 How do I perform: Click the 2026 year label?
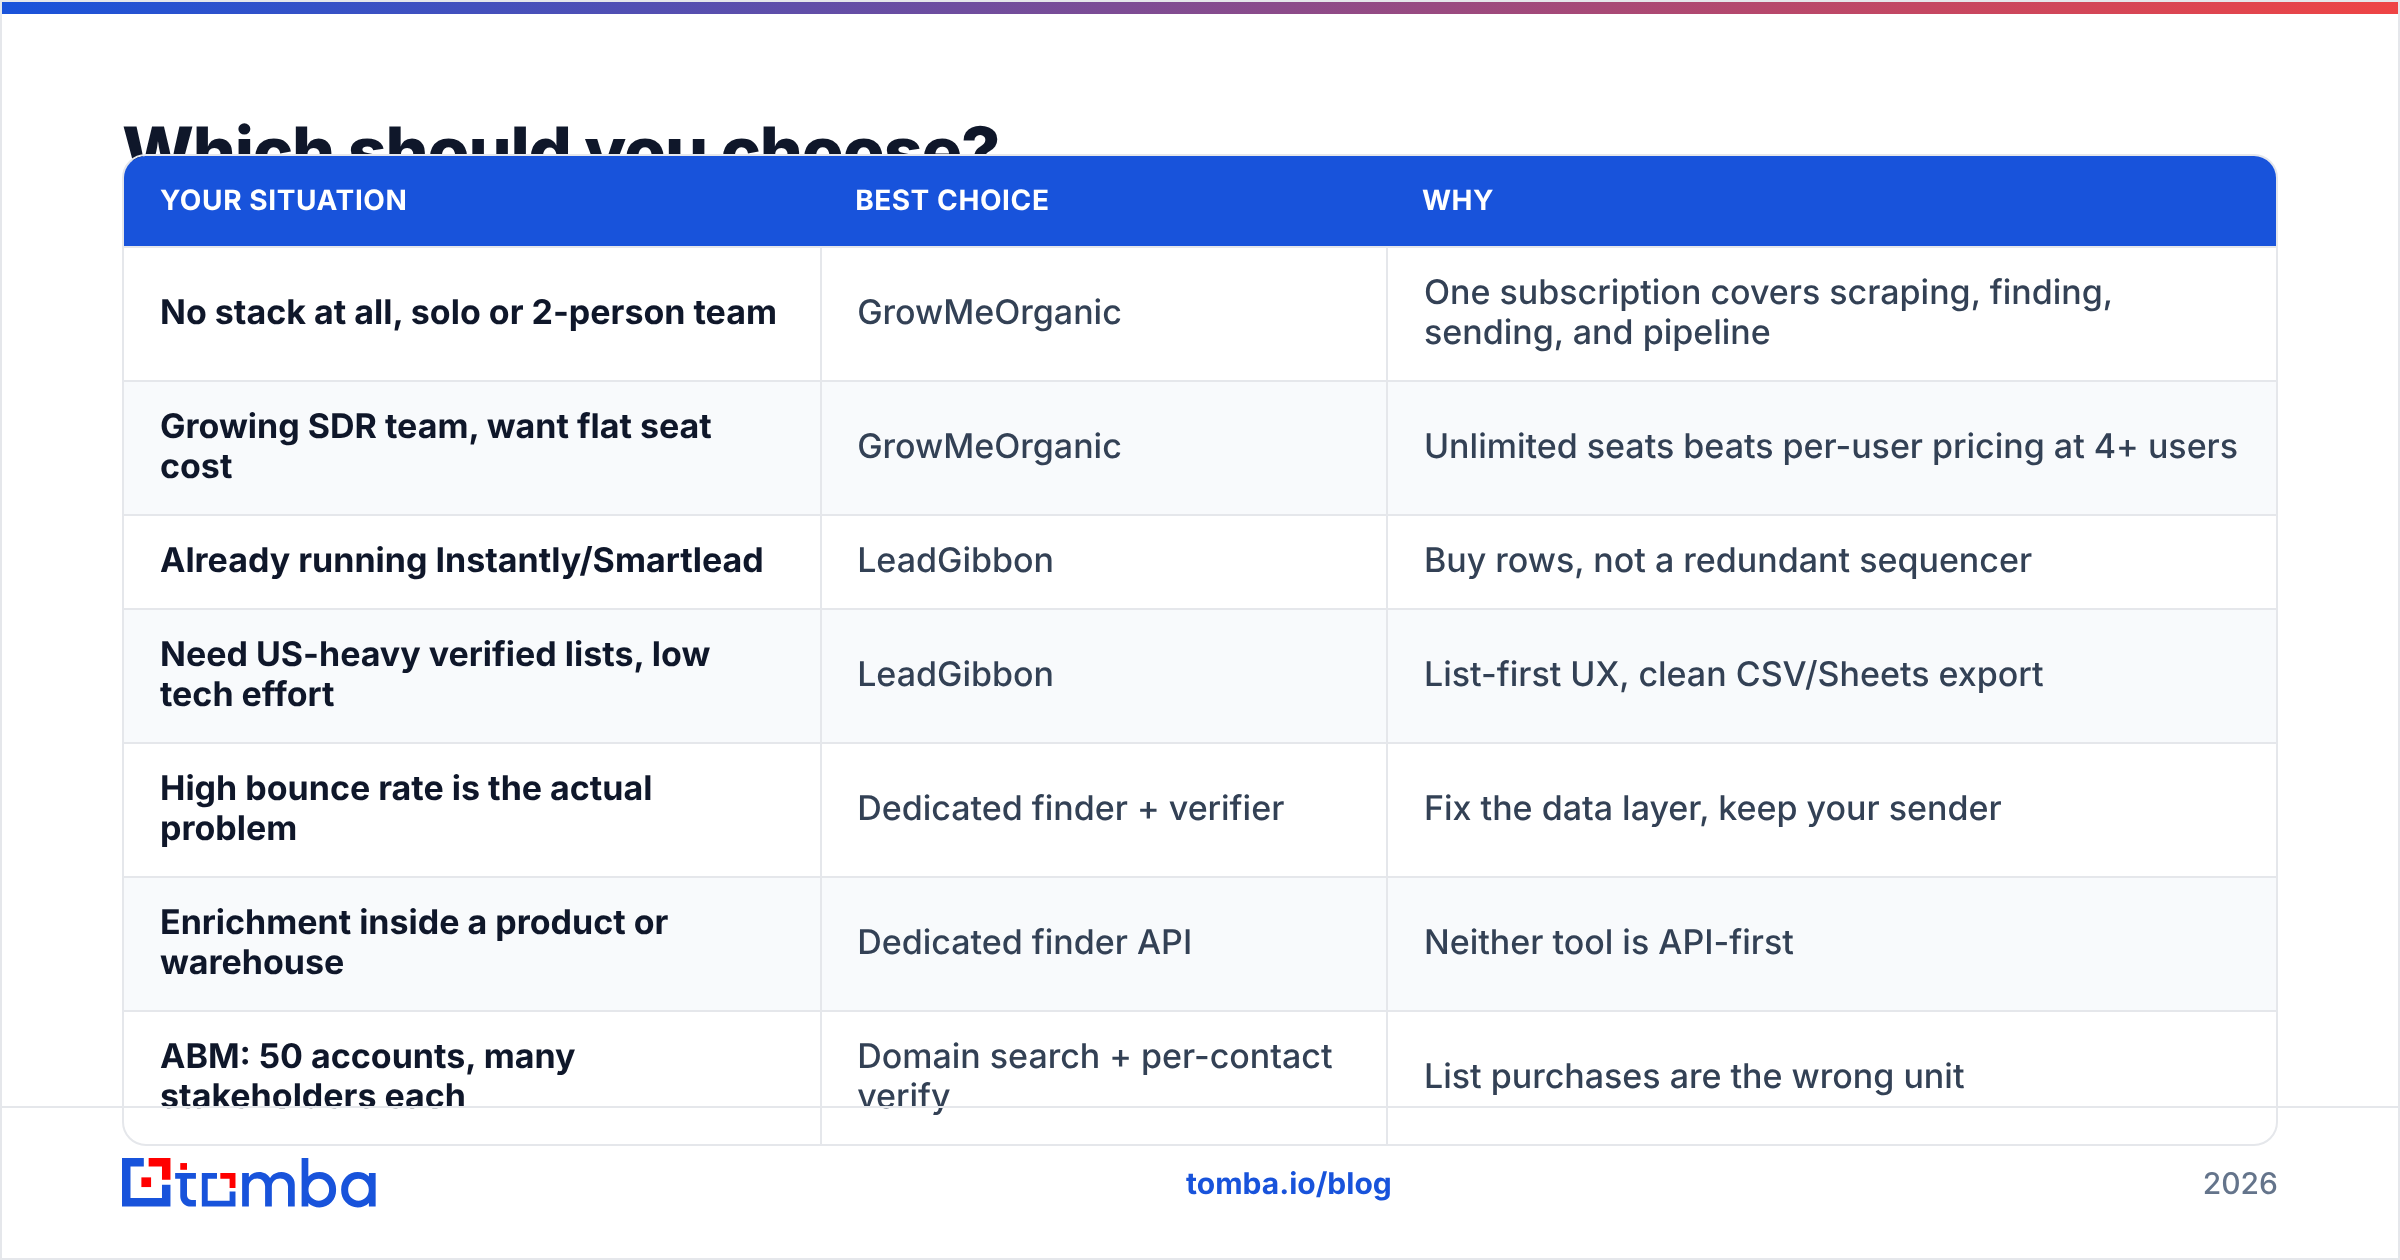click(2240, 1184)
